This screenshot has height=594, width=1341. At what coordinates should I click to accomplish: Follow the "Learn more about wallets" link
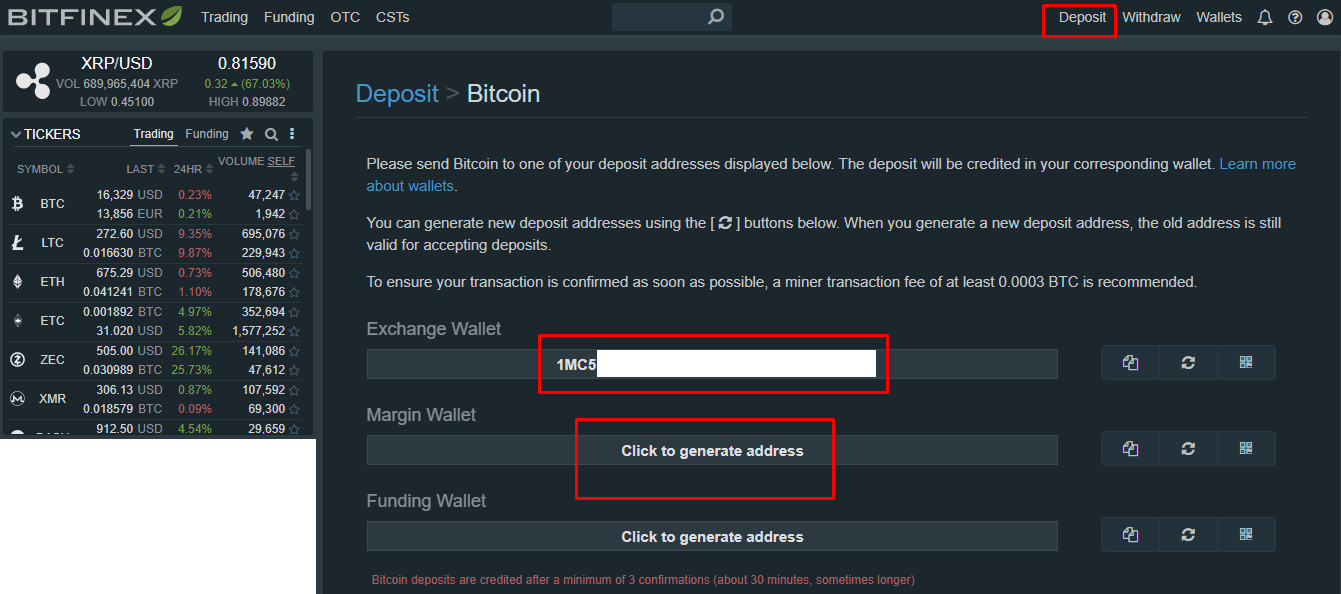1257,164
